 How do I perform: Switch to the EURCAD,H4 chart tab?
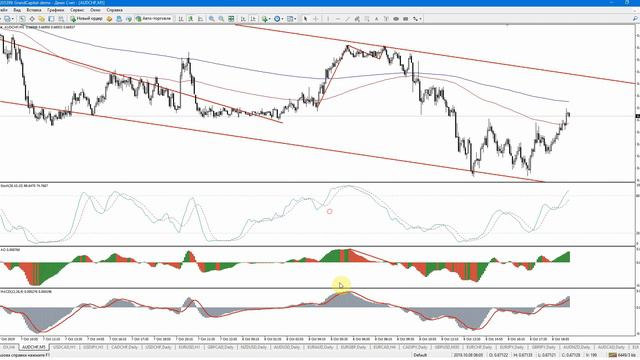click(384, 347)
